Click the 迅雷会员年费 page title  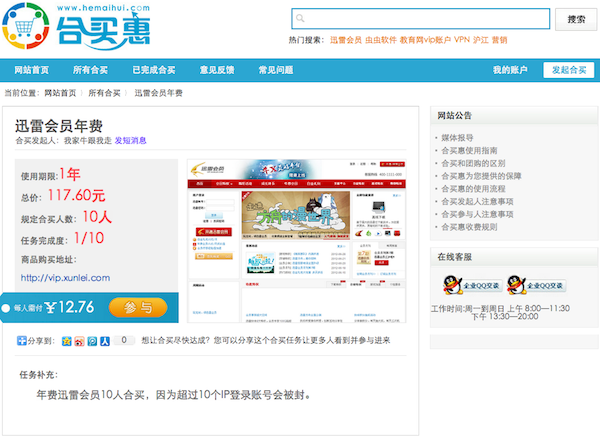click(59, 126)
